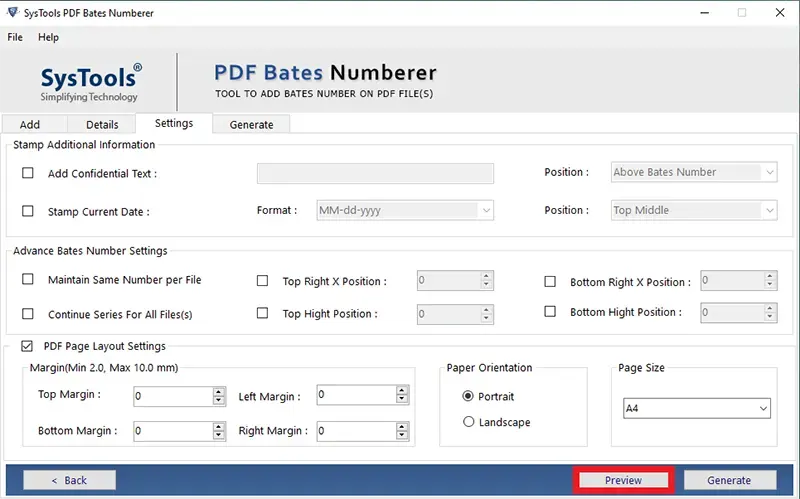The image size is (800, 499).
Task: Enable Stamp Current Date checkbox
Action: [28, 211]
